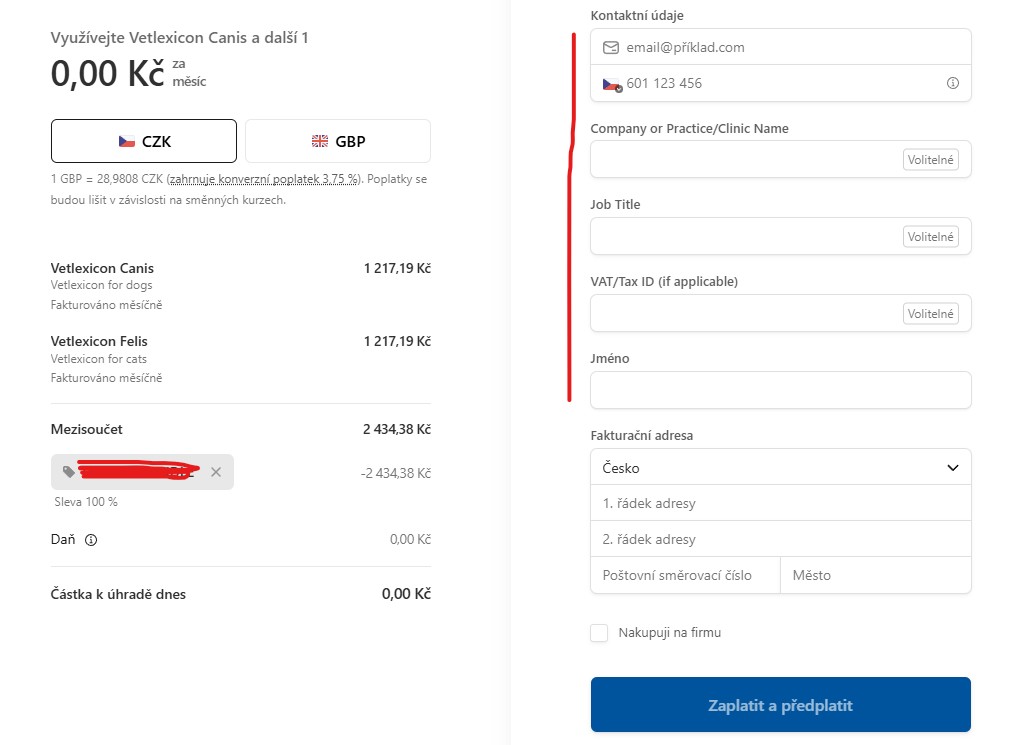Click address line 1 field
Image resolution: width=1010 pixels, height=745 pixels.
pyautogui.click(x=780, y=503)
